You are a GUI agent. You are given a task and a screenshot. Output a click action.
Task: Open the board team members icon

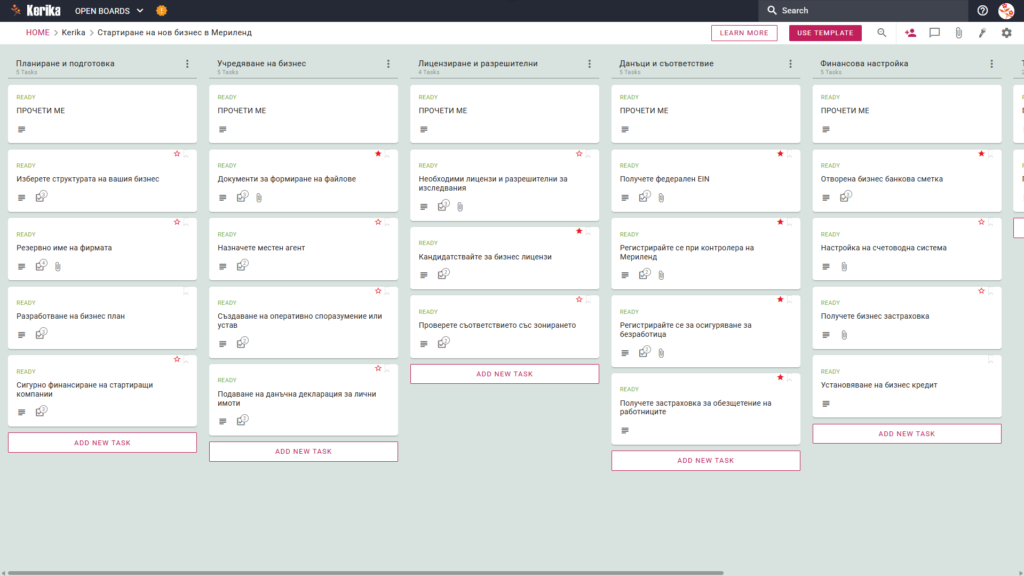pyautogui.click(x=910, y=33)
